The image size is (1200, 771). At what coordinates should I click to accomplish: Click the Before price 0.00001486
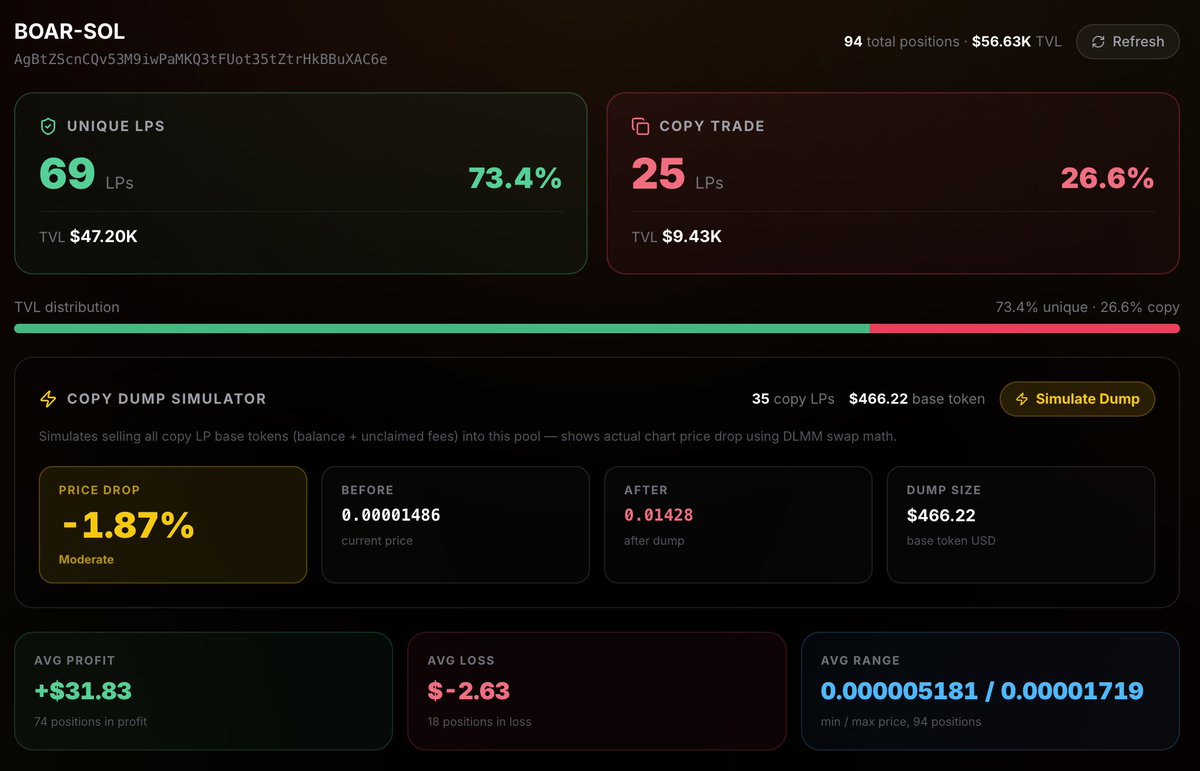tap(391, 516)
